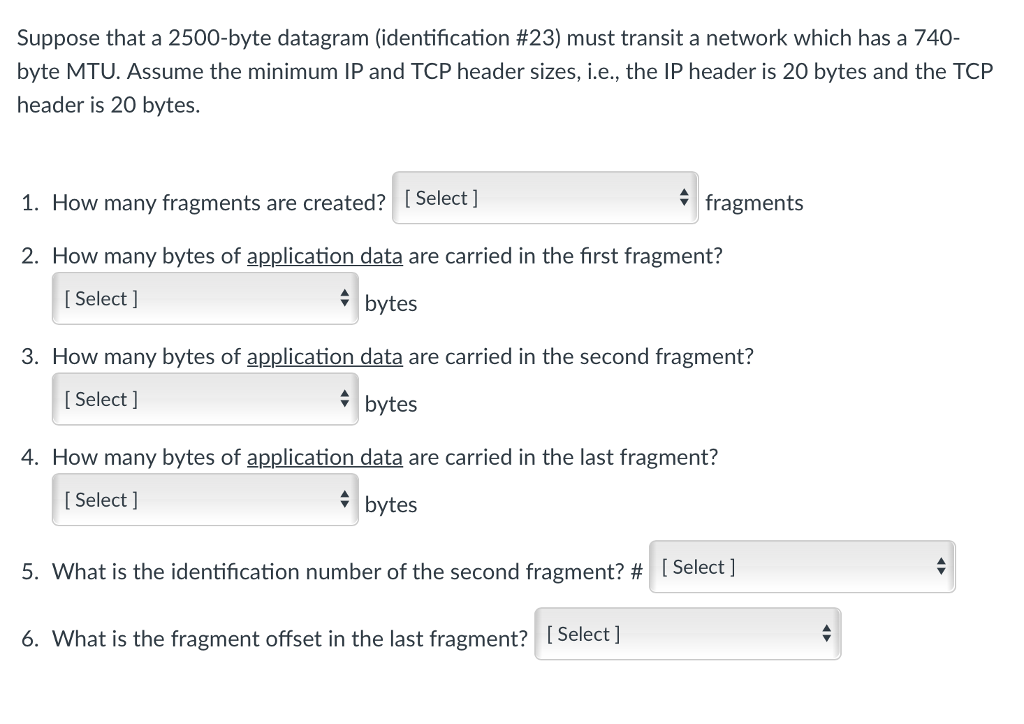The height and width of the screenshot is (724, 1024).
Task: Click the Select placeholder text in question 1
Action: [x=440, y=197]
